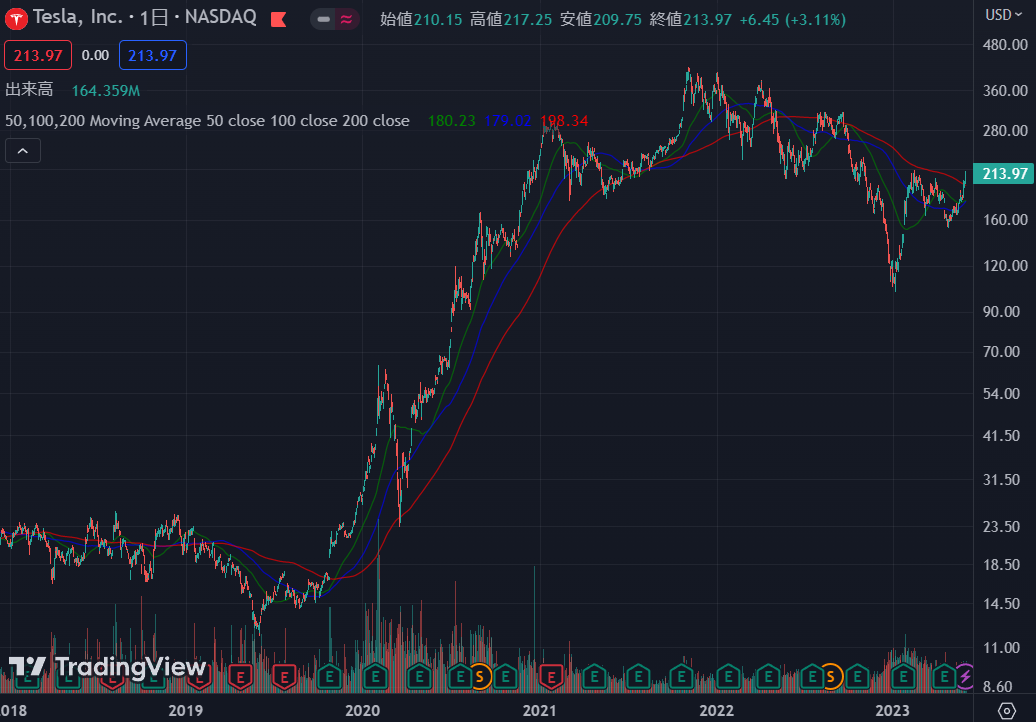The image size is (1036, 722).
Task: Click the 2023 label on time axis
Action: pyautogui.click(x=892, y=711)
